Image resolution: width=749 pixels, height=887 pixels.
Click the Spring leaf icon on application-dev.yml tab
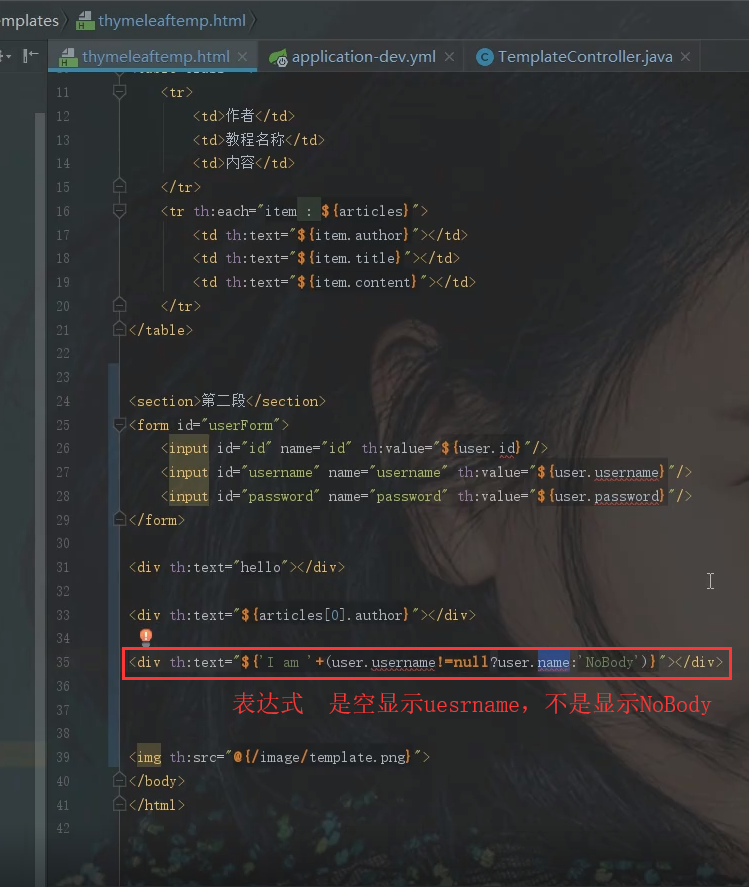coord(278,57)
